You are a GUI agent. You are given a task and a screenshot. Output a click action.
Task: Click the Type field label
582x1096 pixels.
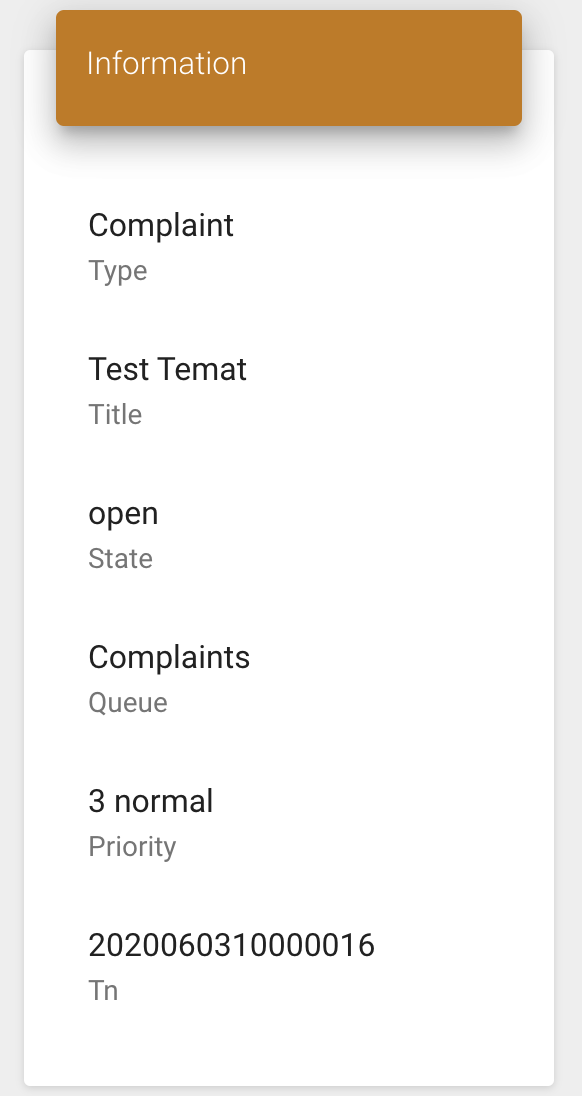(x=117, y=271)
